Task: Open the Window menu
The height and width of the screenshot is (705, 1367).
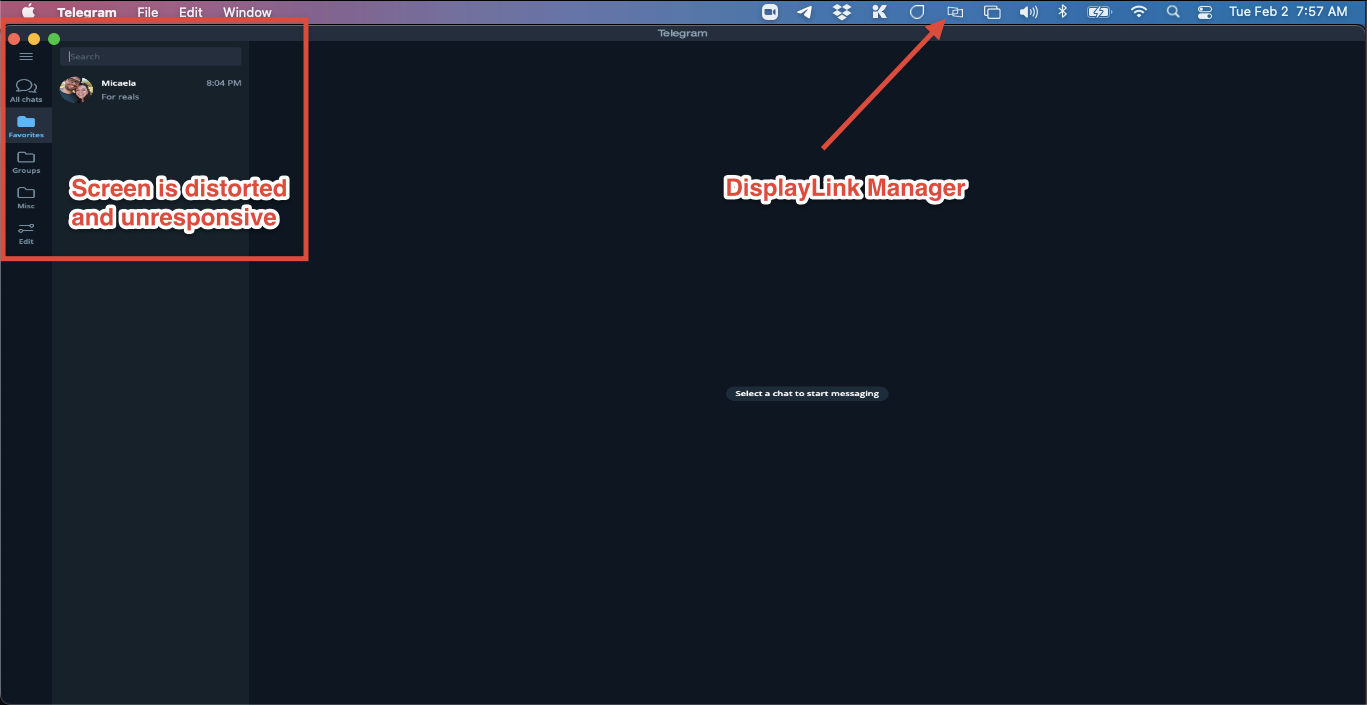Action: tap(246, 12)
